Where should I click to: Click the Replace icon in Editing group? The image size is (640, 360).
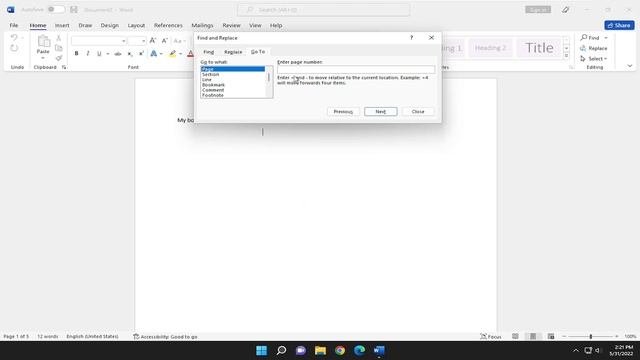pos(583,48)
